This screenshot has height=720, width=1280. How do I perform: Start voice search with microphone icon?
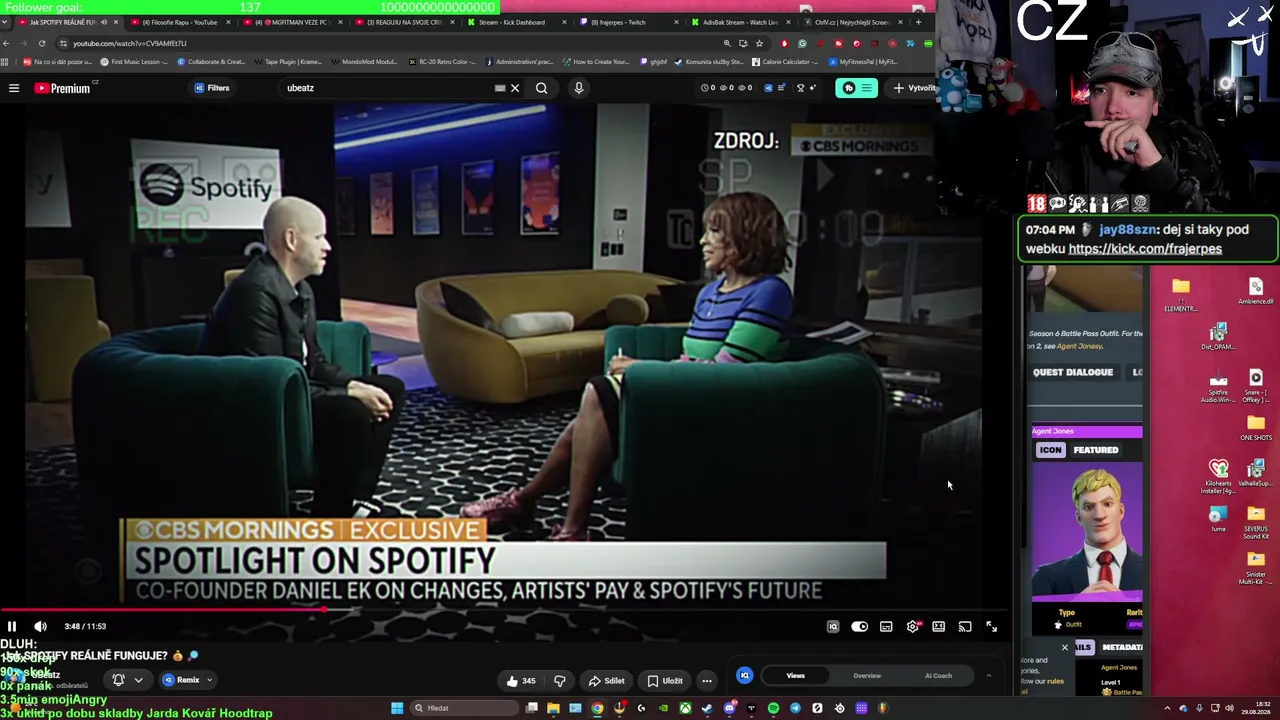coord(578,88)
